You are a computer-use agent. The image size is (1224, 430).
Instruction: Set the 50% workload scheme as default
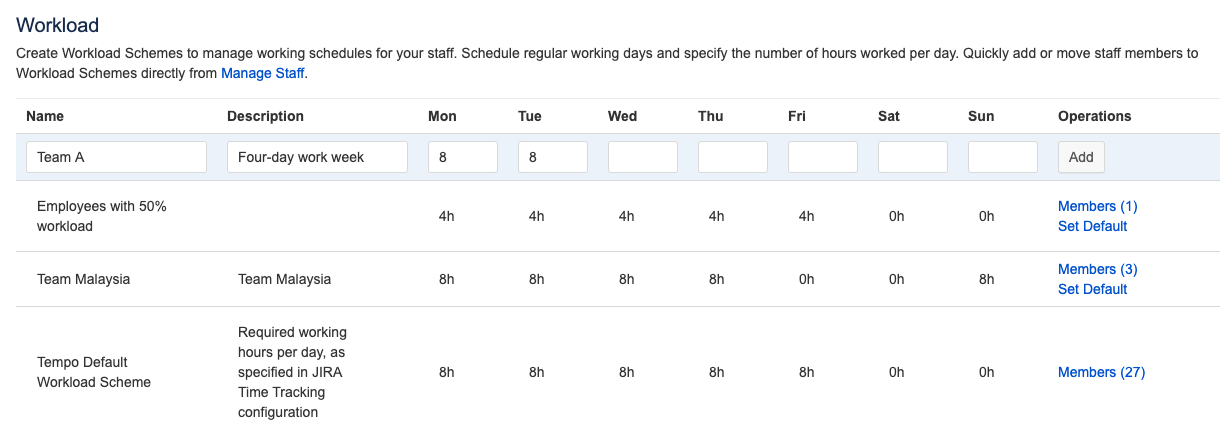coord(1092,226)
